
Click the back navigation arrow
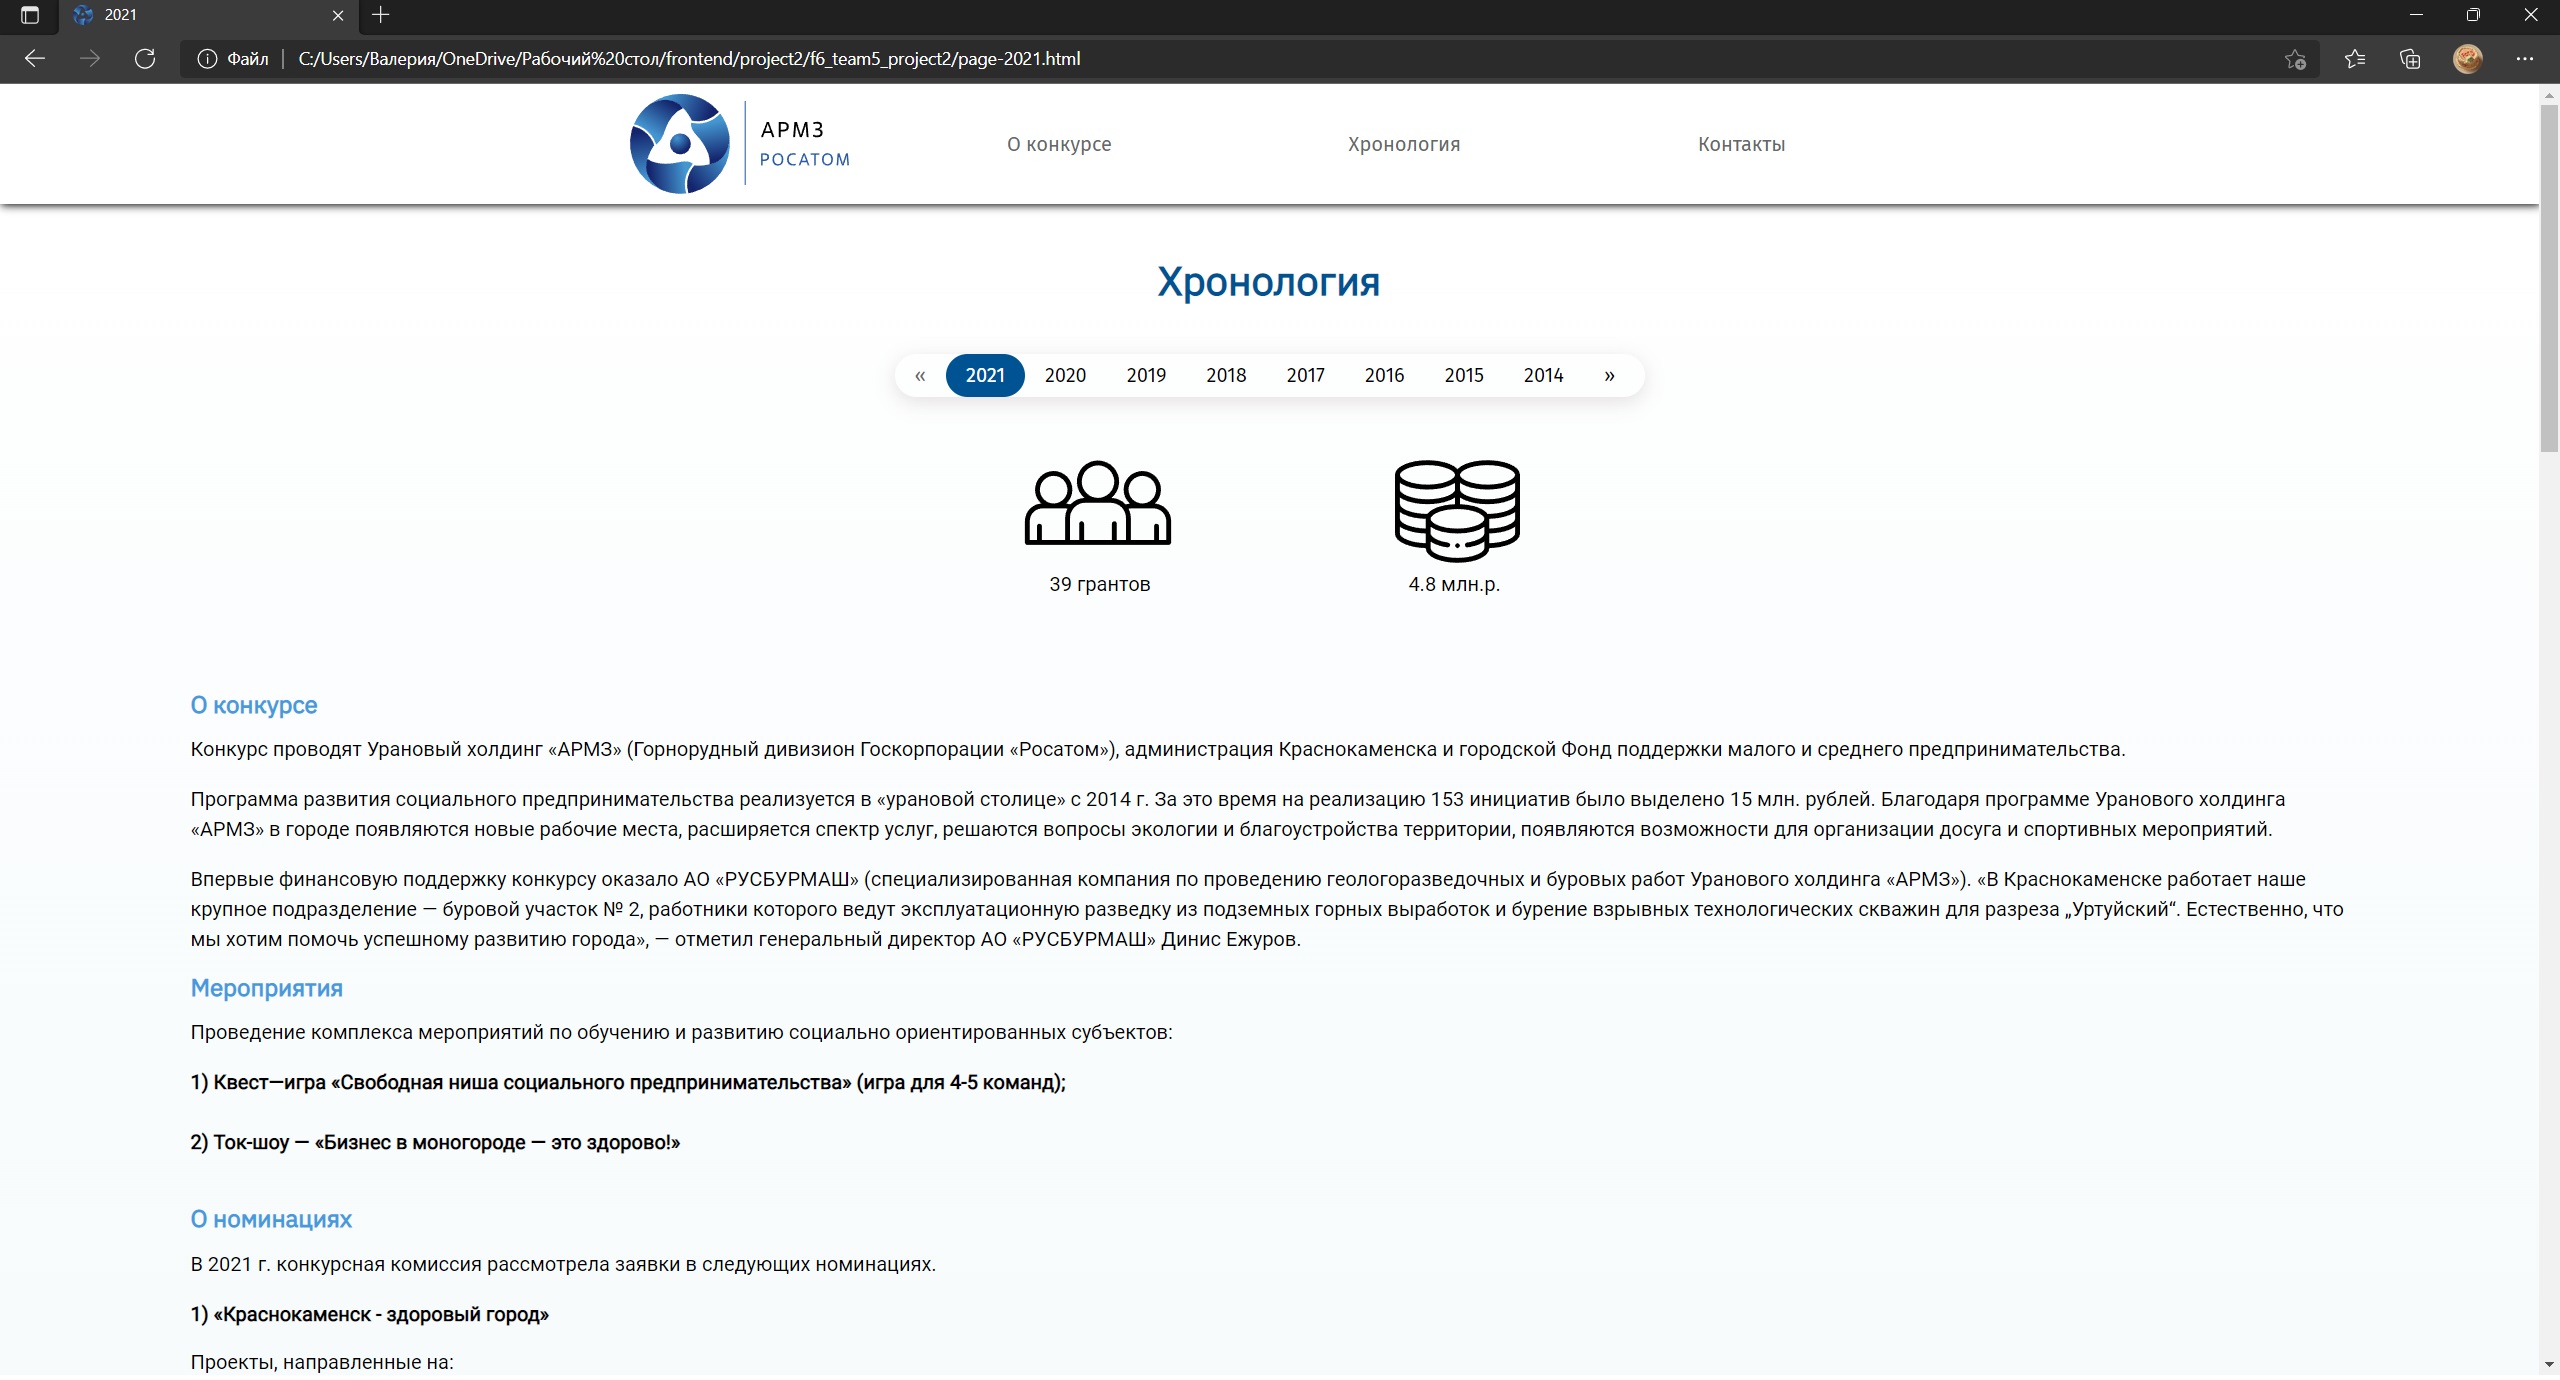pos(35,58)
